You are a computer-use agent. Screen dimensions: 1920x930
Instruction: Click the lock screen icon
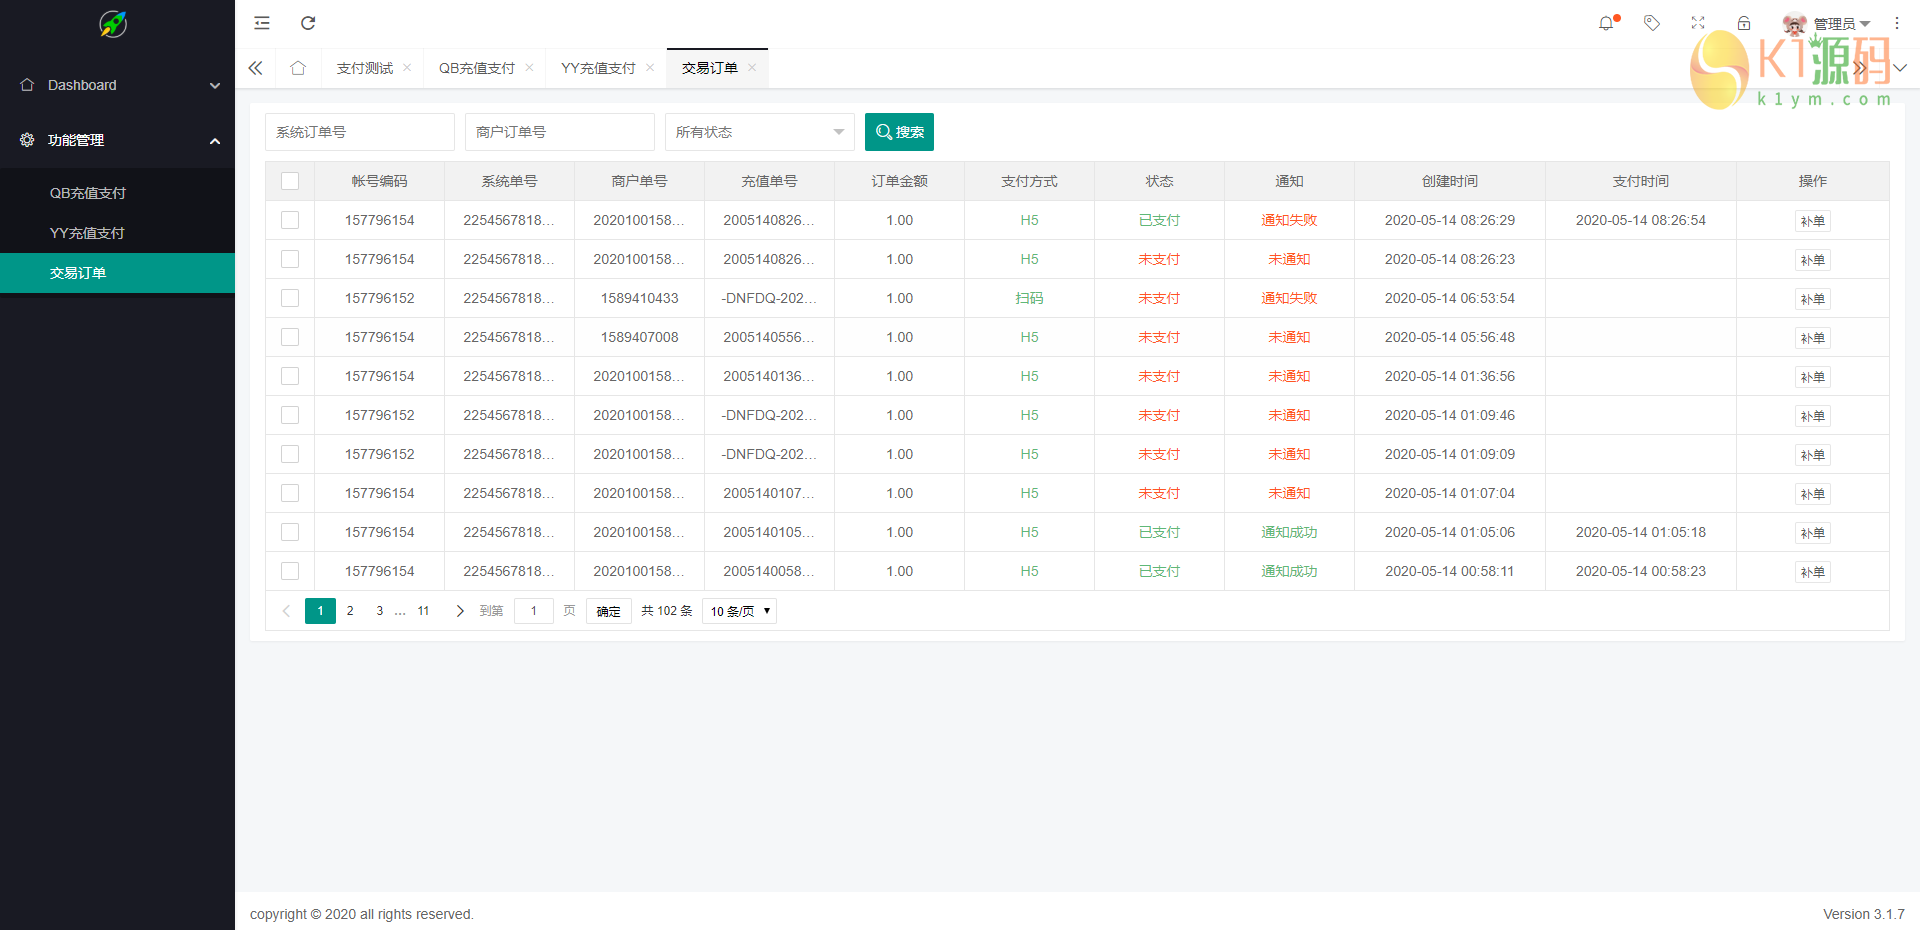tap(1744, 23)
